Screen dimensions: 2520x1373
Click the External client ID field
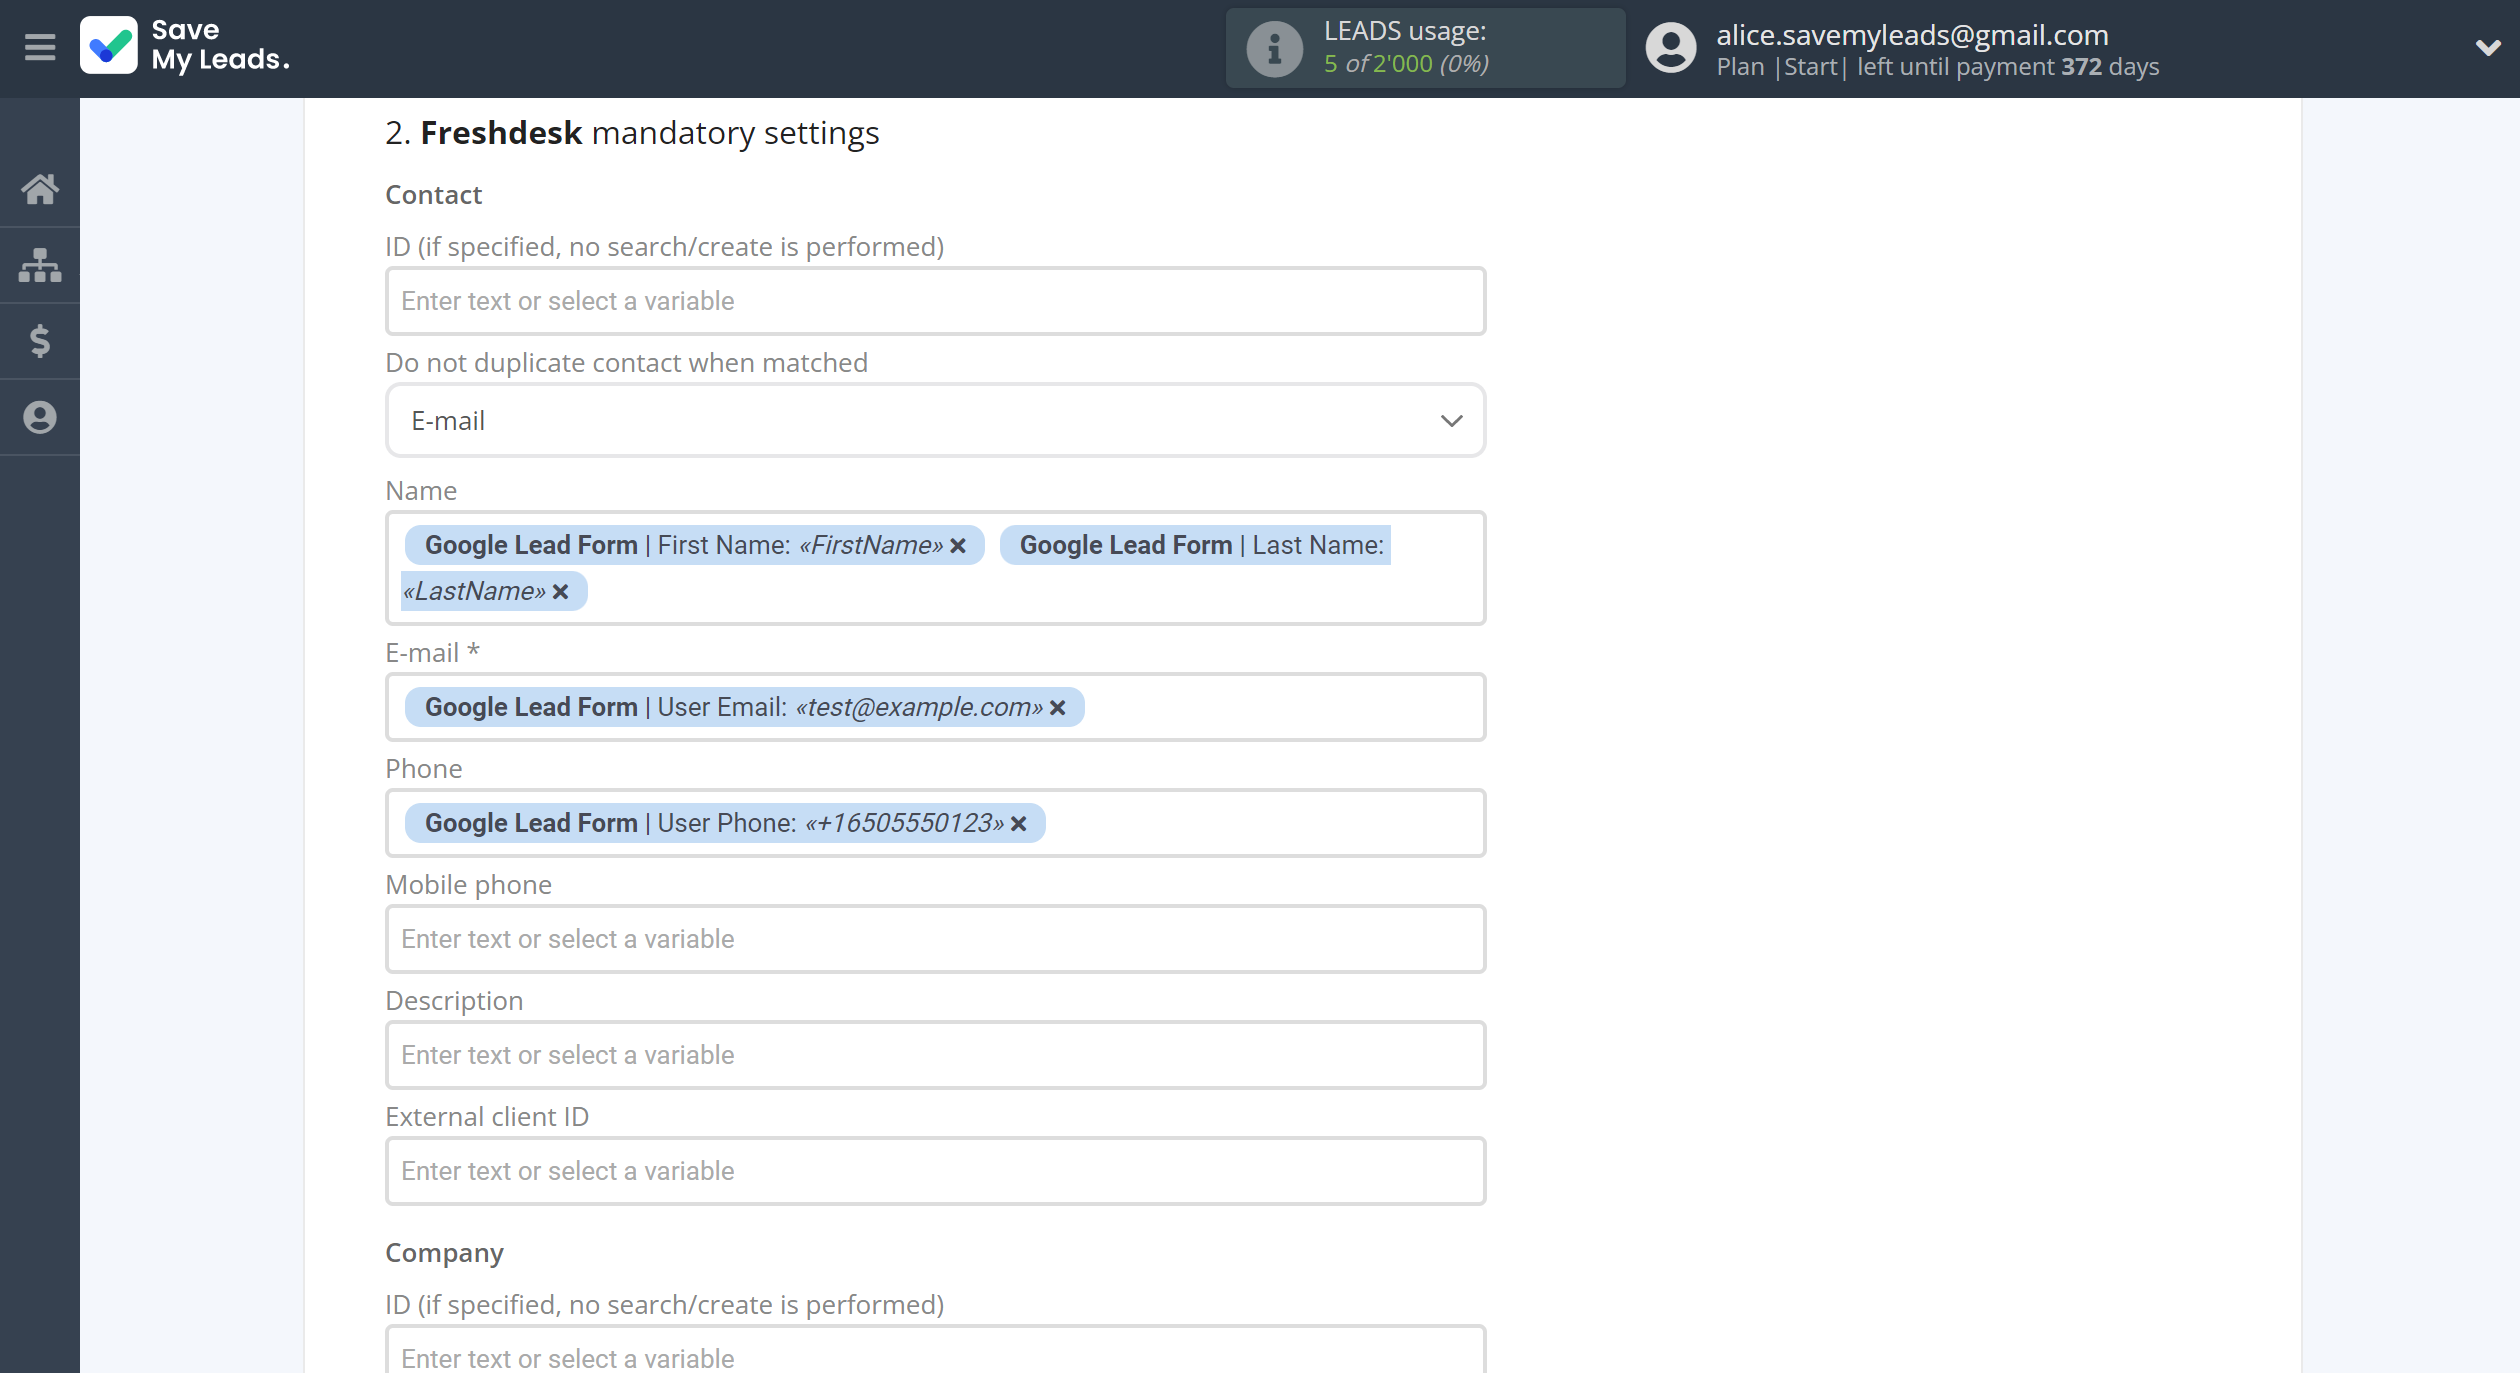pos(935,1171)
